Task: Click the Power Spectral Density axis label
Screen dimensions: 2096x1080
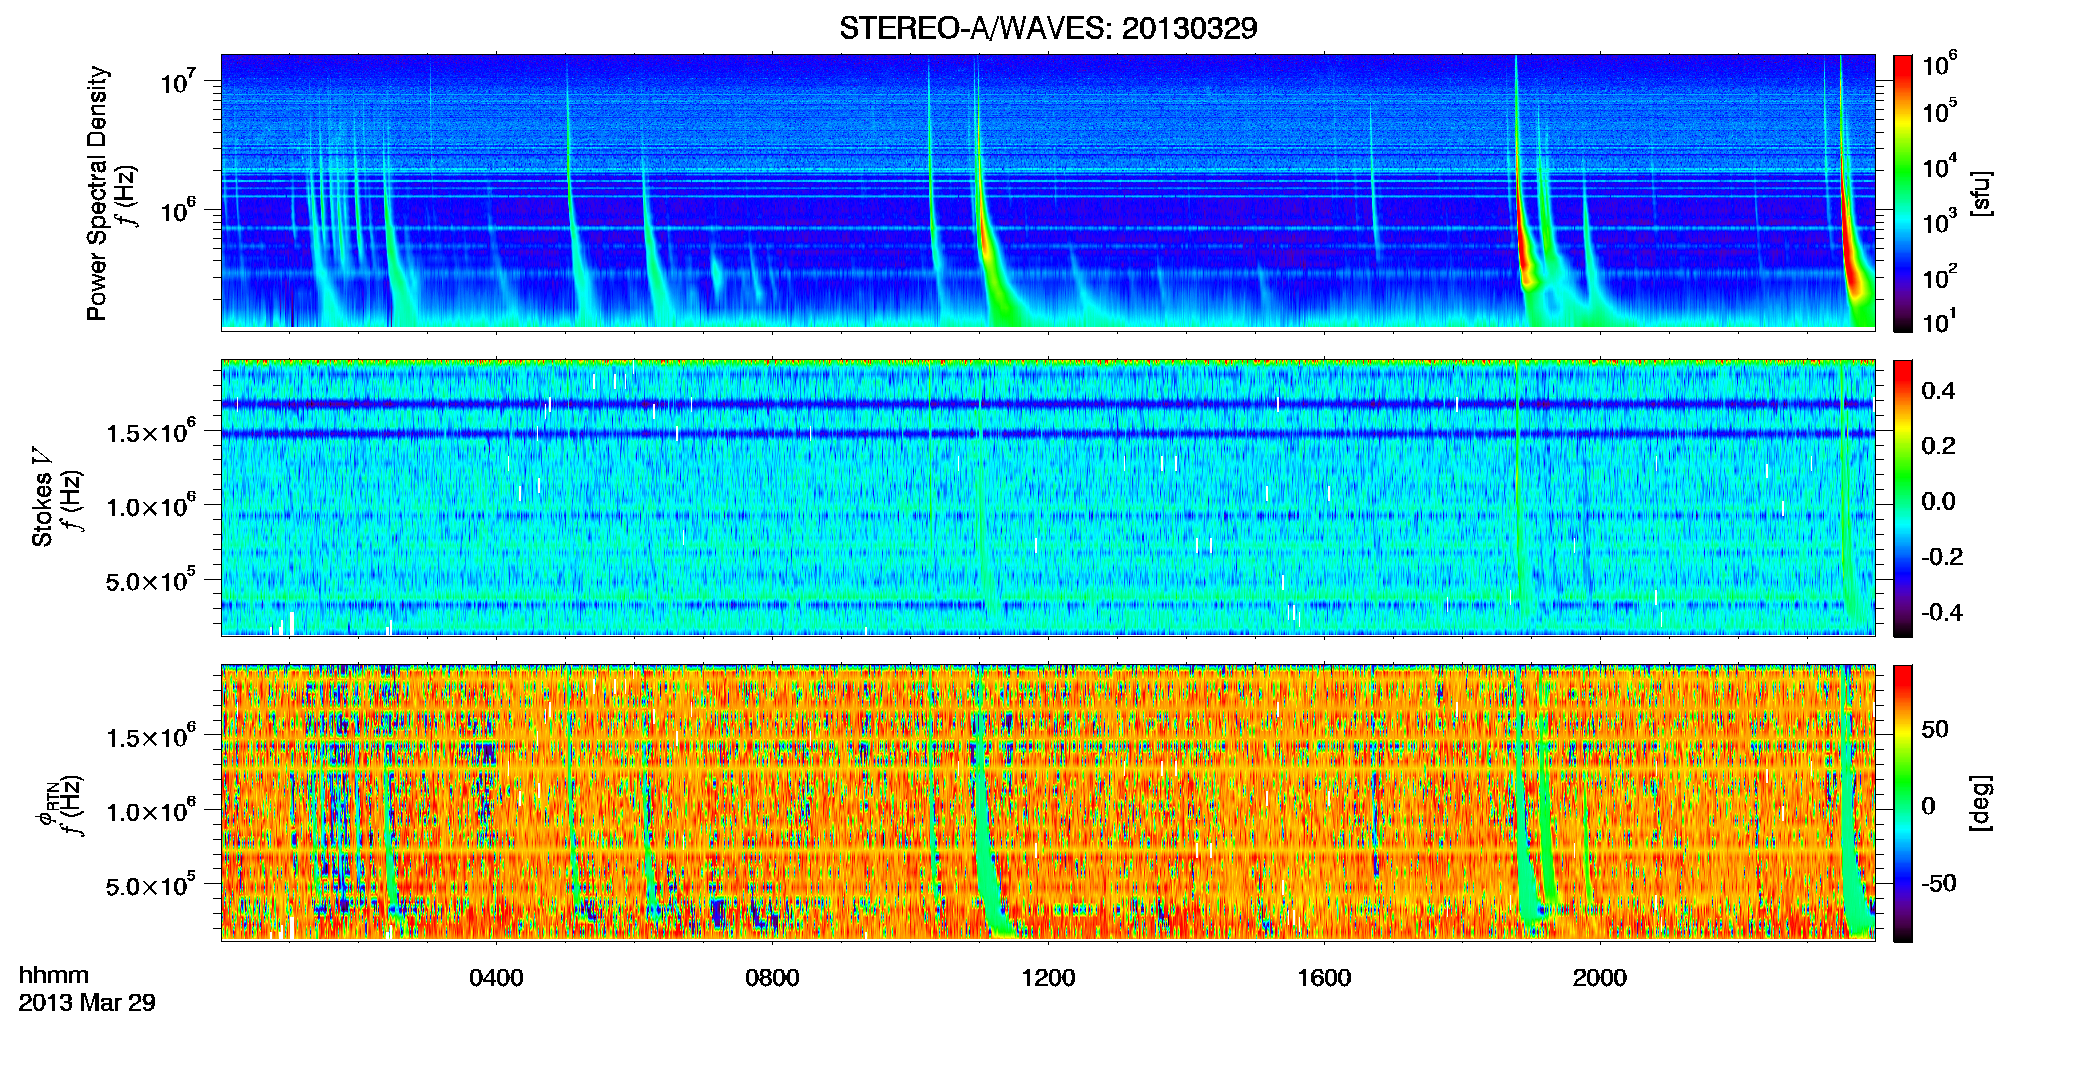Action: pyautogui.click(x=97, y=193)
